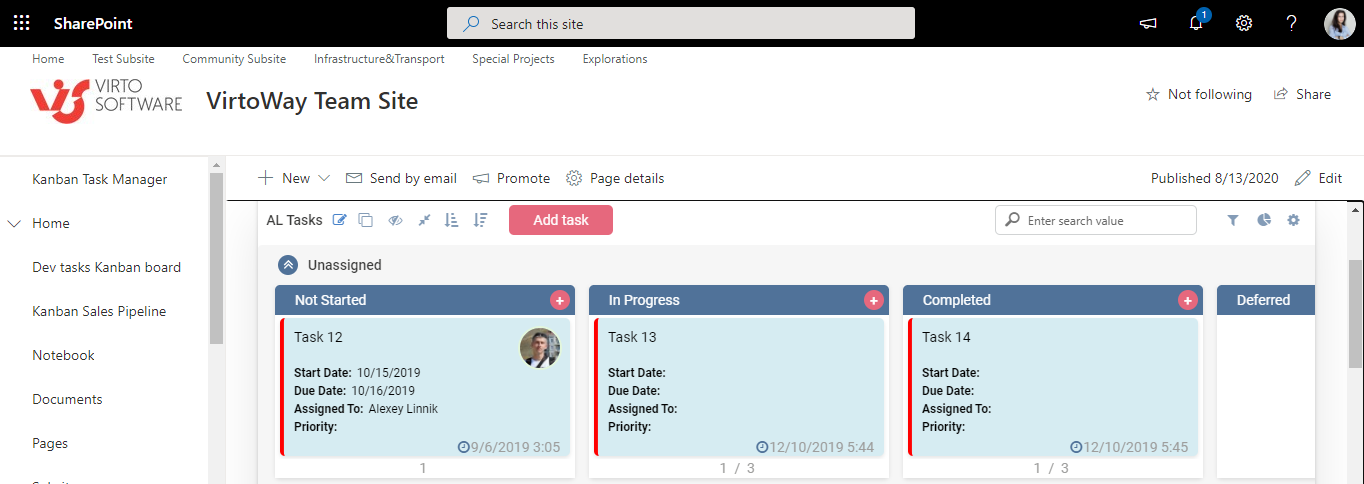Open the New dropdown chevron
Image resolution: width=1364 pixels, height=484 pixels.
click(324, 178)
